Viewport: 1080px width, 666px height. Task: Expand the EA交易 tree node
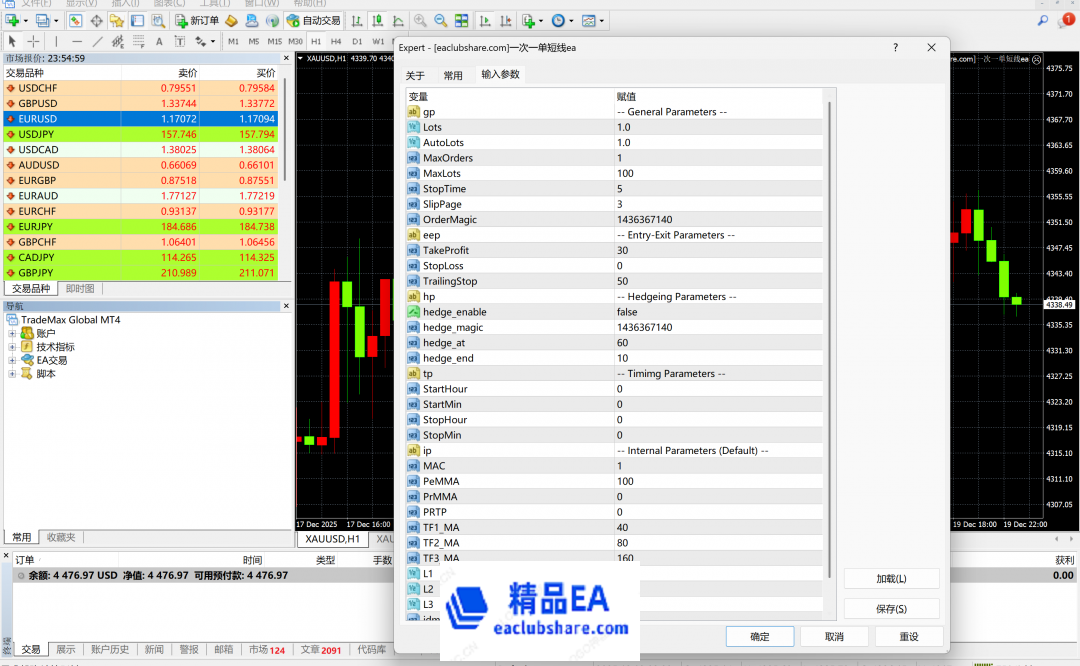[12, 360]
